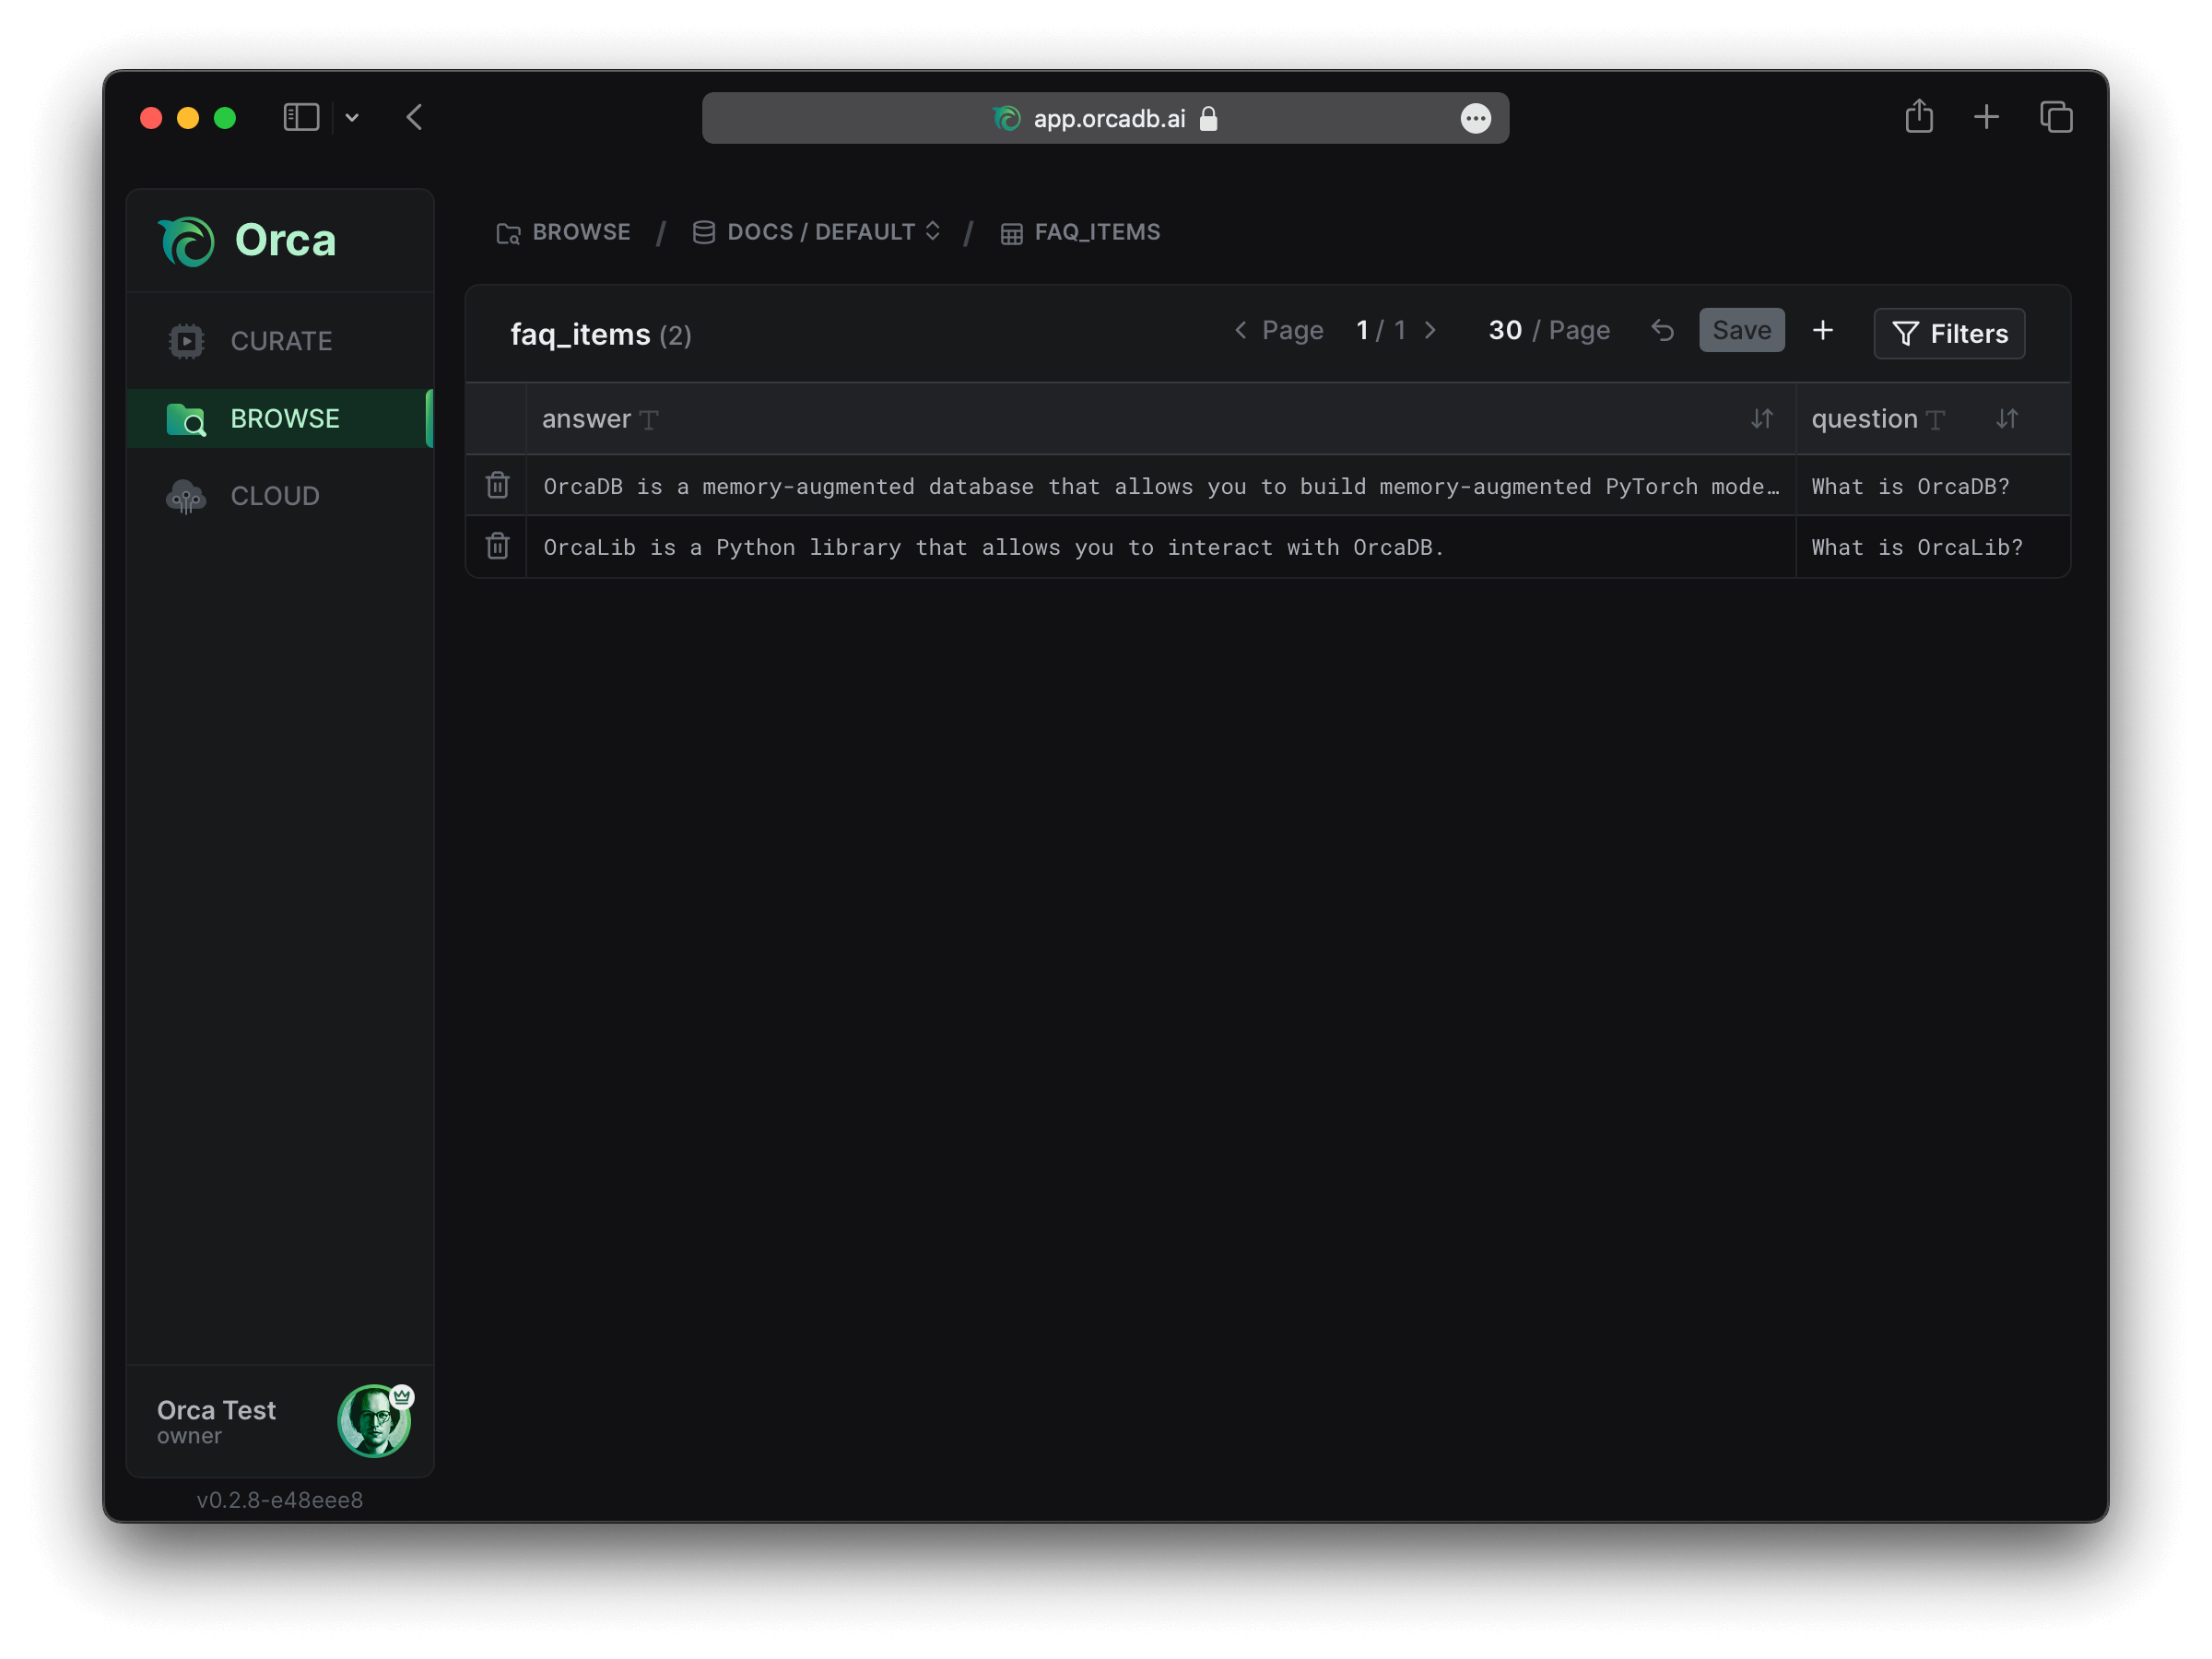This screenshot has height=1659, width=2212.
Task: Click the user avatar profile picture
Action: 374,1420
